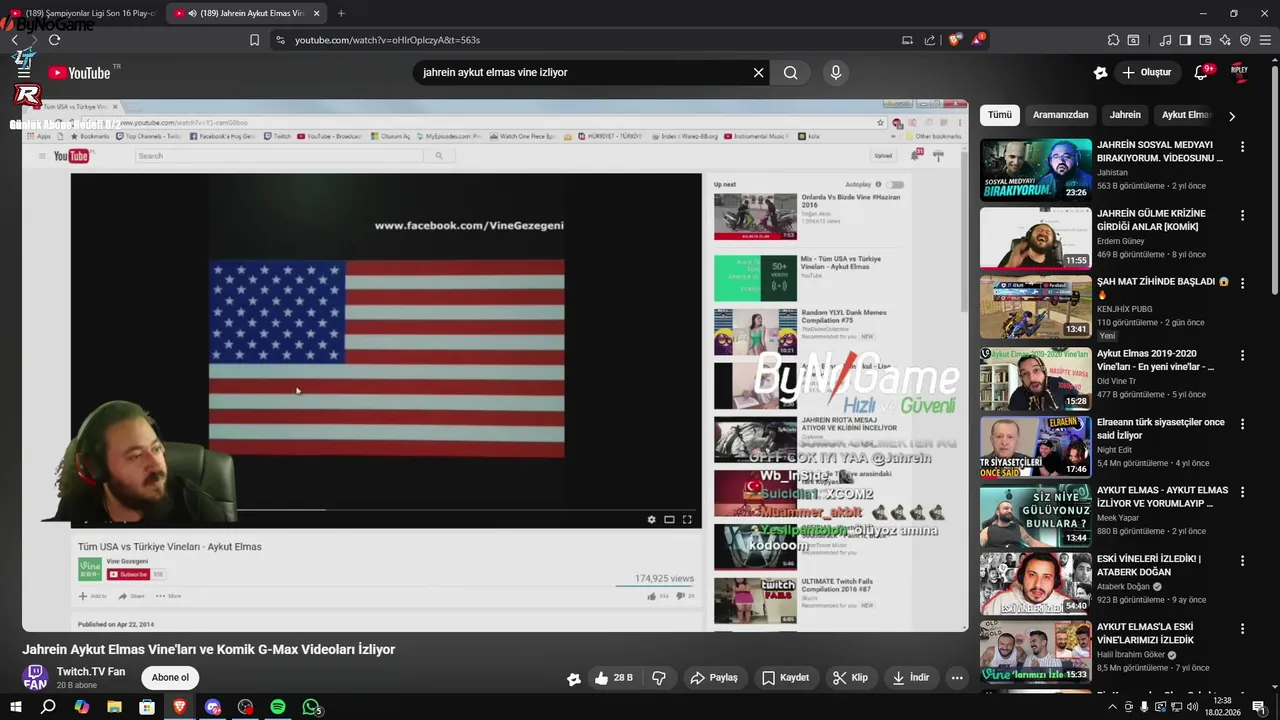Create a clip with Klip button
This screenshot has height=720, width=1280.
850,678
